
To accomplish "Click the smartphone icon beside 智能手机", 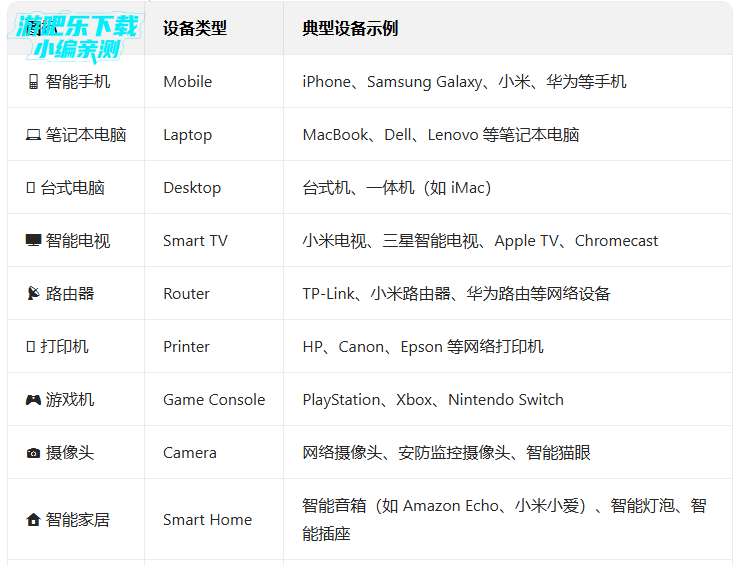I will click(33, 82).
